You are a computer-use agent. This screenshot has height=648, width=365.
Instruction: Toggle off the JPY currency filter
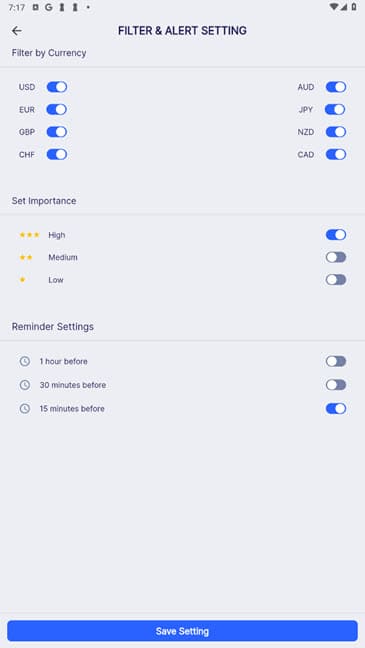(336, 110)
